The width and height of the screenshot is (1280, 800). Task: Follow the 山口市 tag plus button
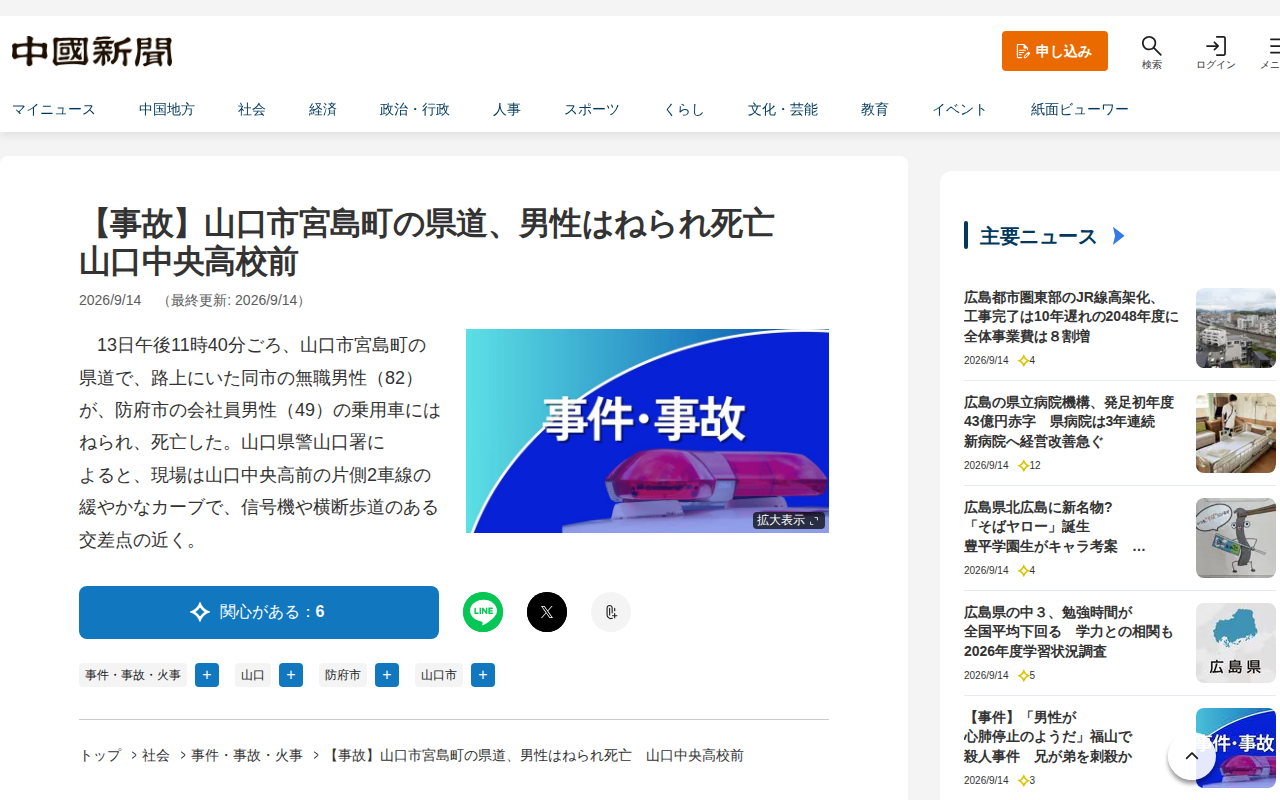[x=483, y=675]
